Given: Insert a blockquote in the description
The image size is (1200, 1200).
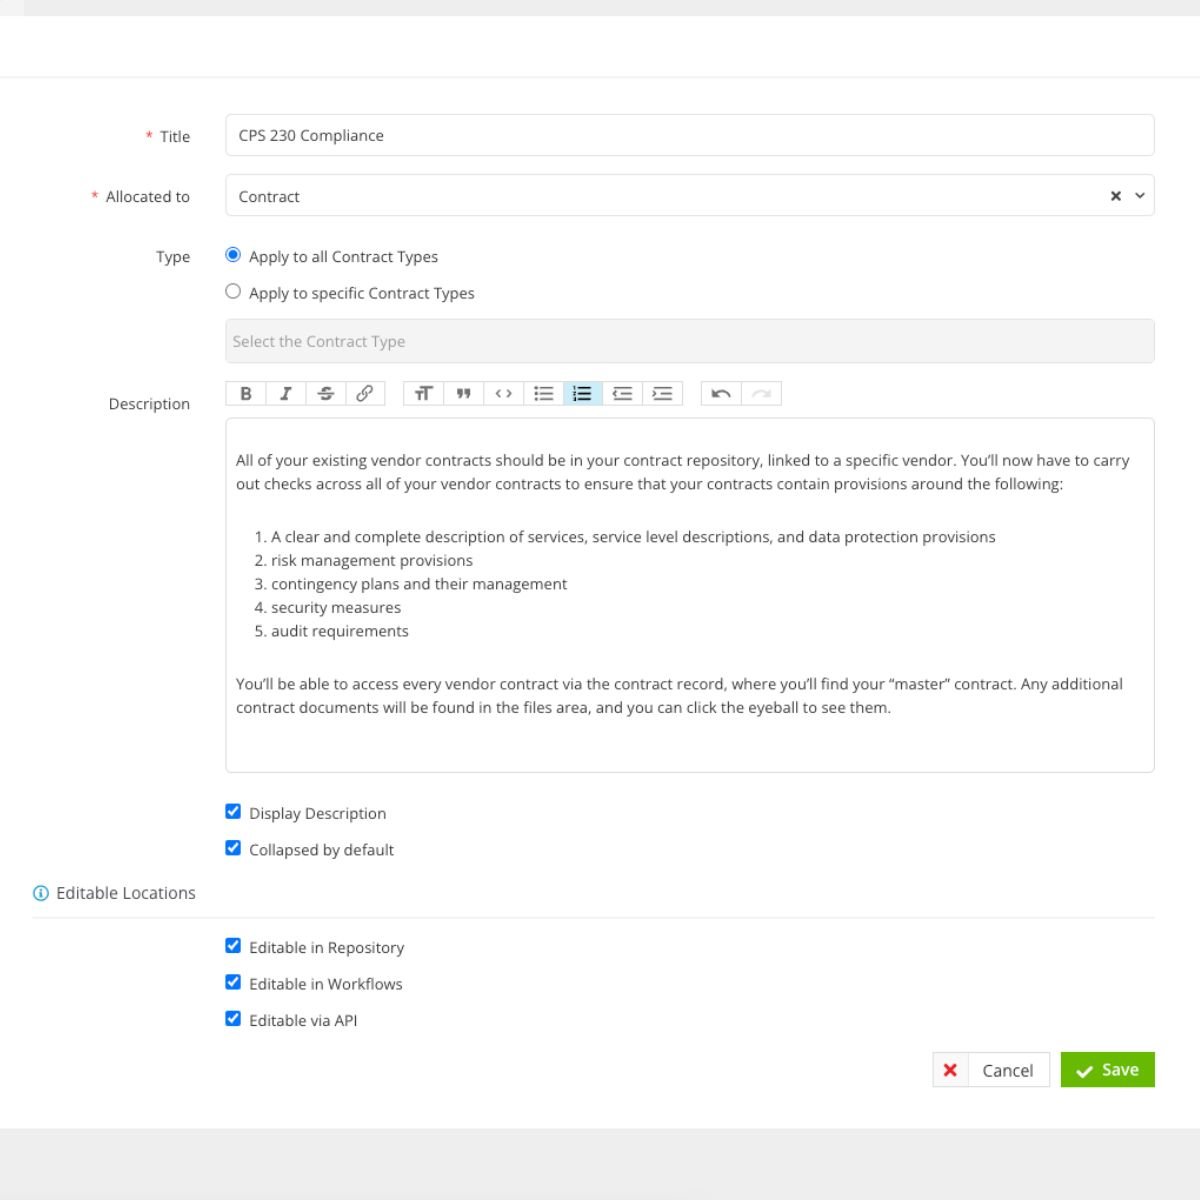Looking at the screenshot, I should point(463,393).
